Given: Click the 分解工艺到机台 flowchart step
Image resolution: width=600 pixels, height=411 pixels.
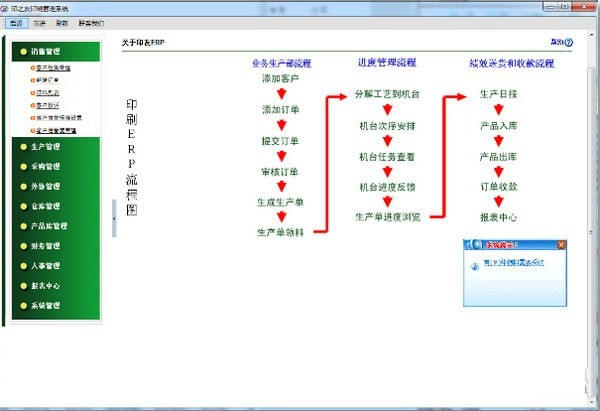Looking at the screenshot, I should point(387,94).
